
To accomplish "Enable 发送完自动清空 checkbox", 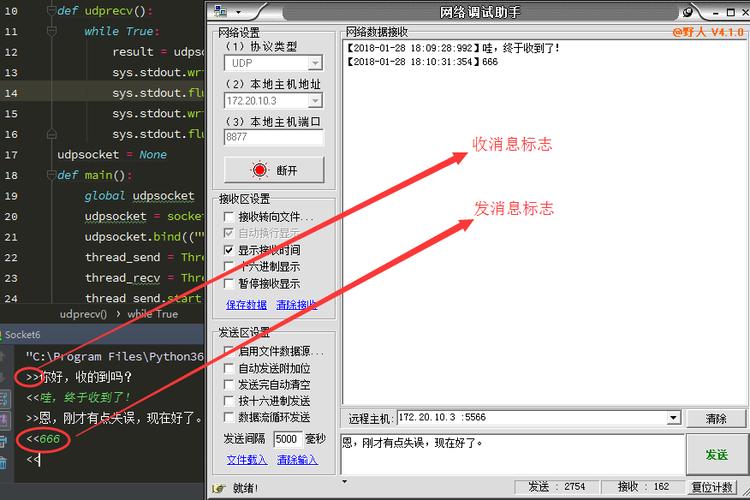I will [229, 385].
